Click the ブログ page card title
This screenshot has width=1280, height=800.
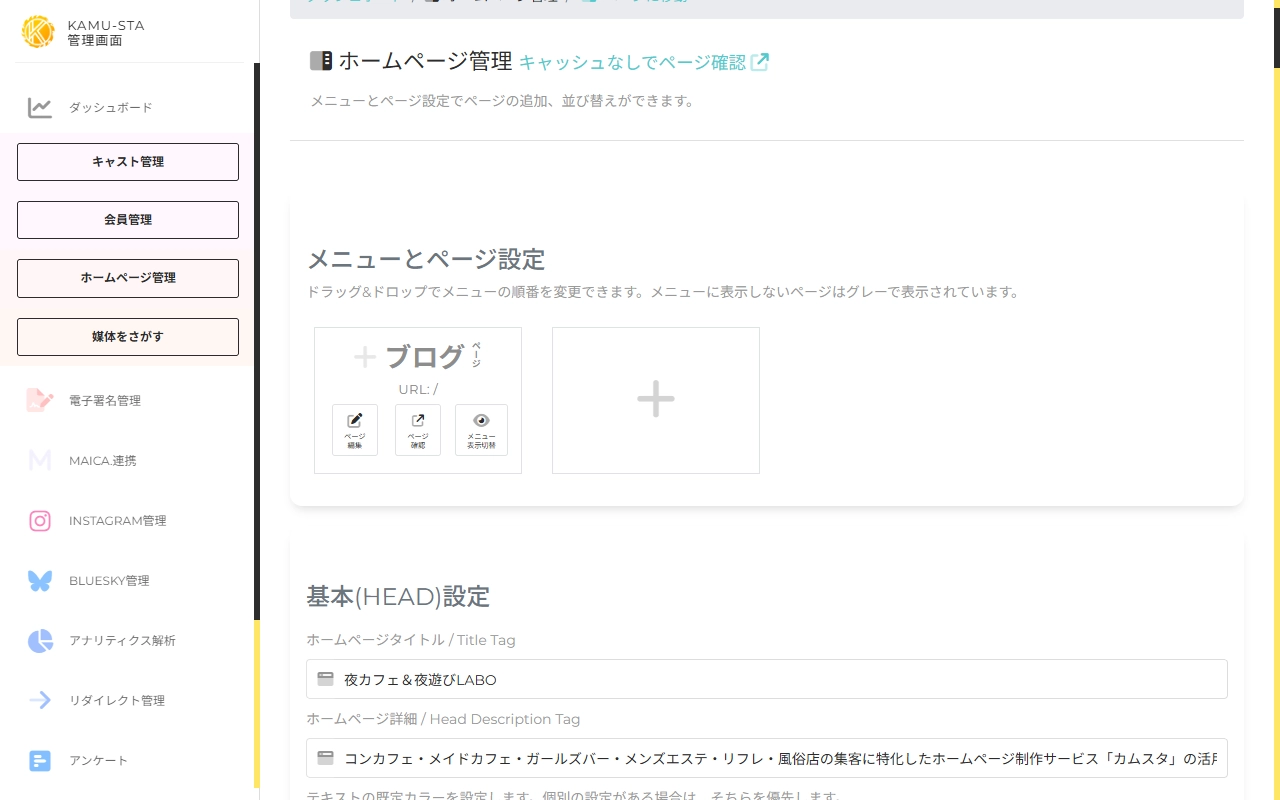click(x=425, y=357)
